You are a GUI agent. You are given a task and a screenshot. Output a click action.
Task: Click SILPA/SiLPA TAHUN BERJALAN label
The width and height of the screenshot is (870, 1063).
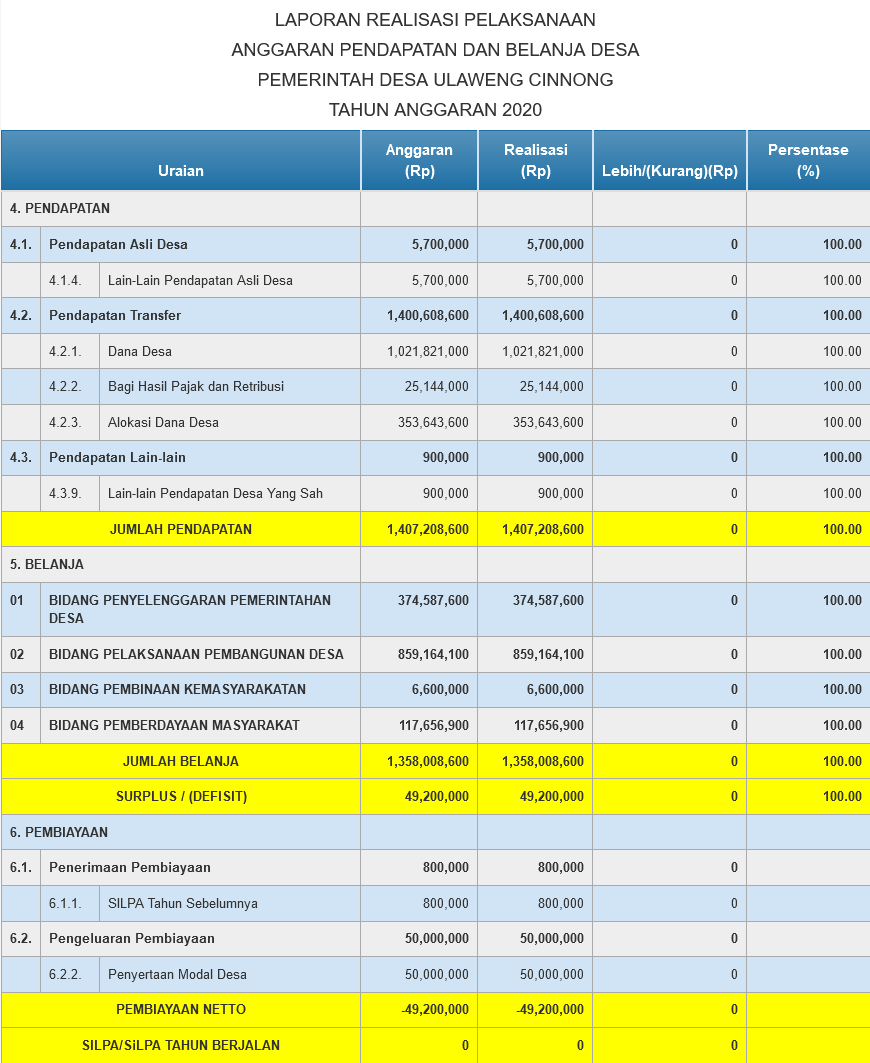(x=180, y=1045)
